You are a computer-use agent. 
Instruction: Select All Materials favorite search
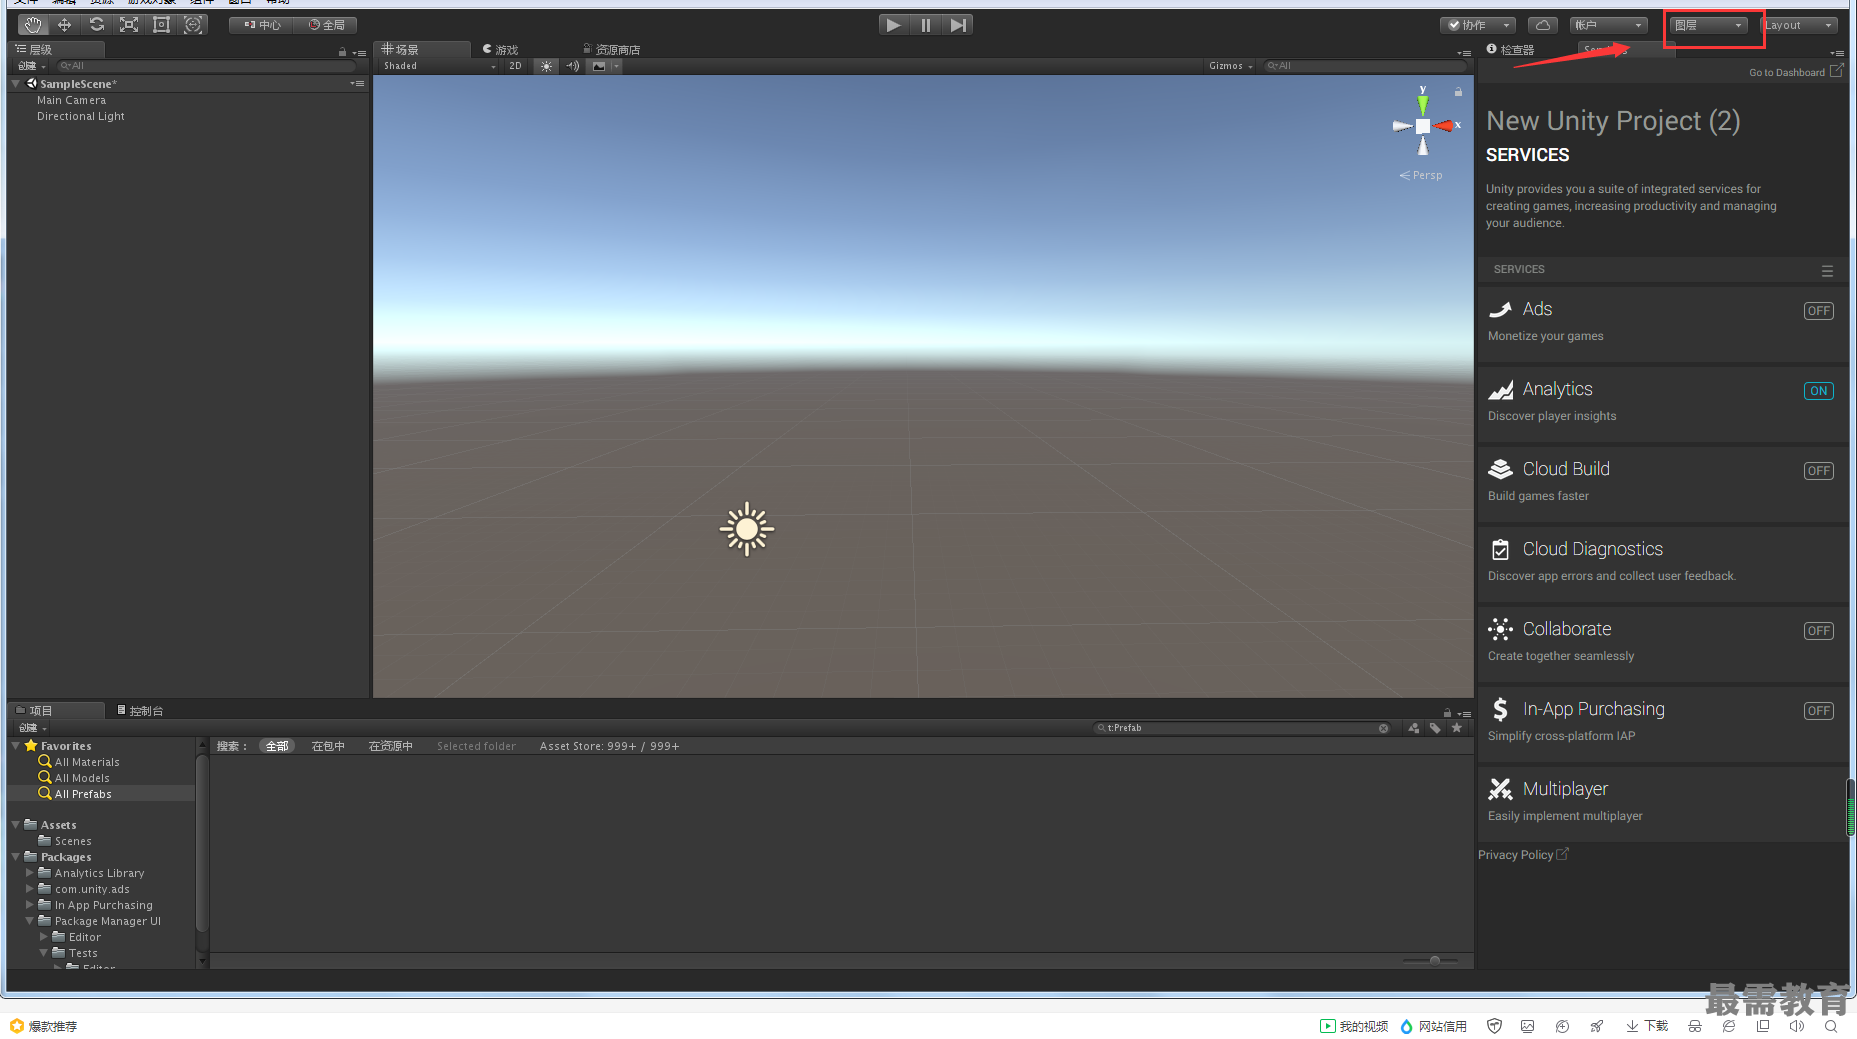pos(87,762)
